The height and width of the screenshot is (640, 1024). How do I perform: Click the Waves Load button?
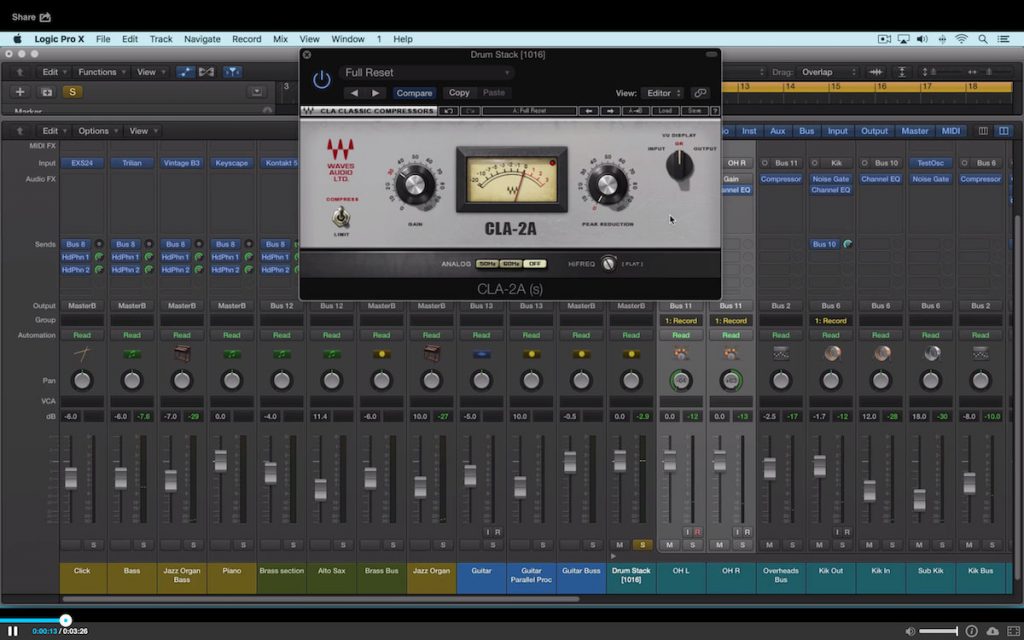coord(665,111)
